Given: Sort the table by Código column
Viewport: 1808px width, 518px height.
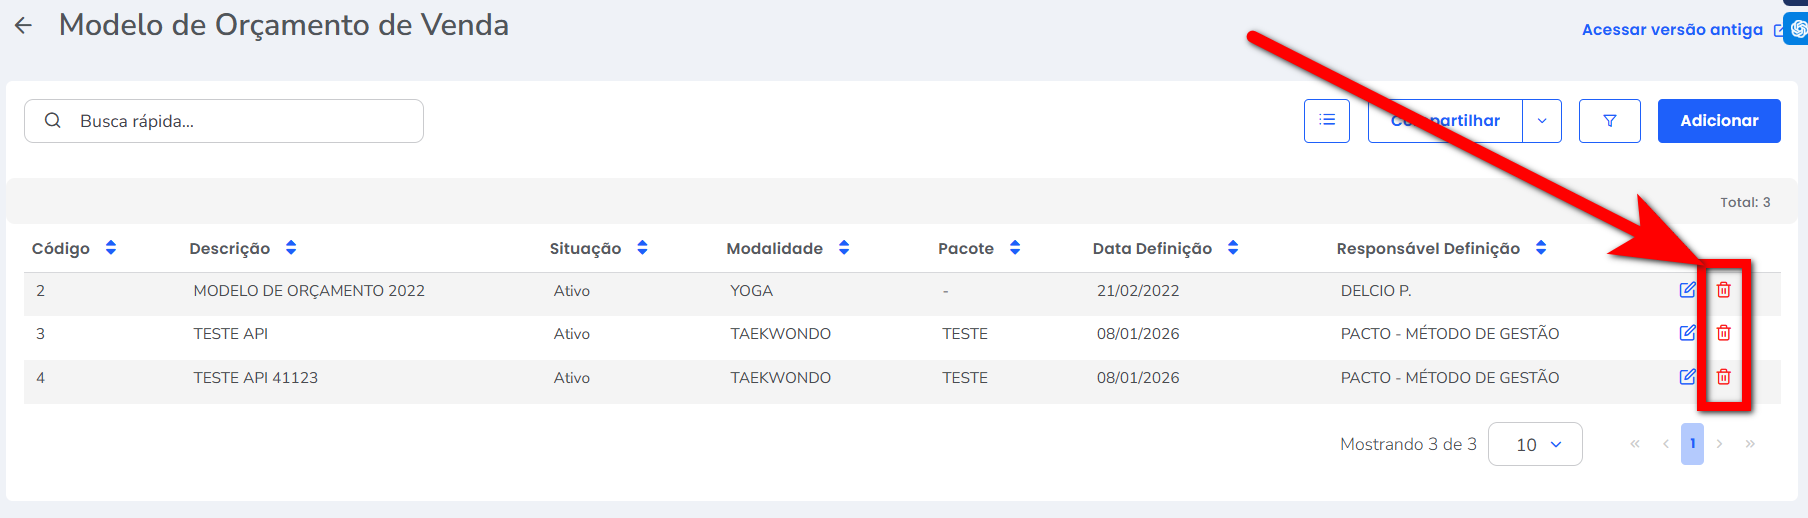Looking at the screenshot, I should click(111, 248).
